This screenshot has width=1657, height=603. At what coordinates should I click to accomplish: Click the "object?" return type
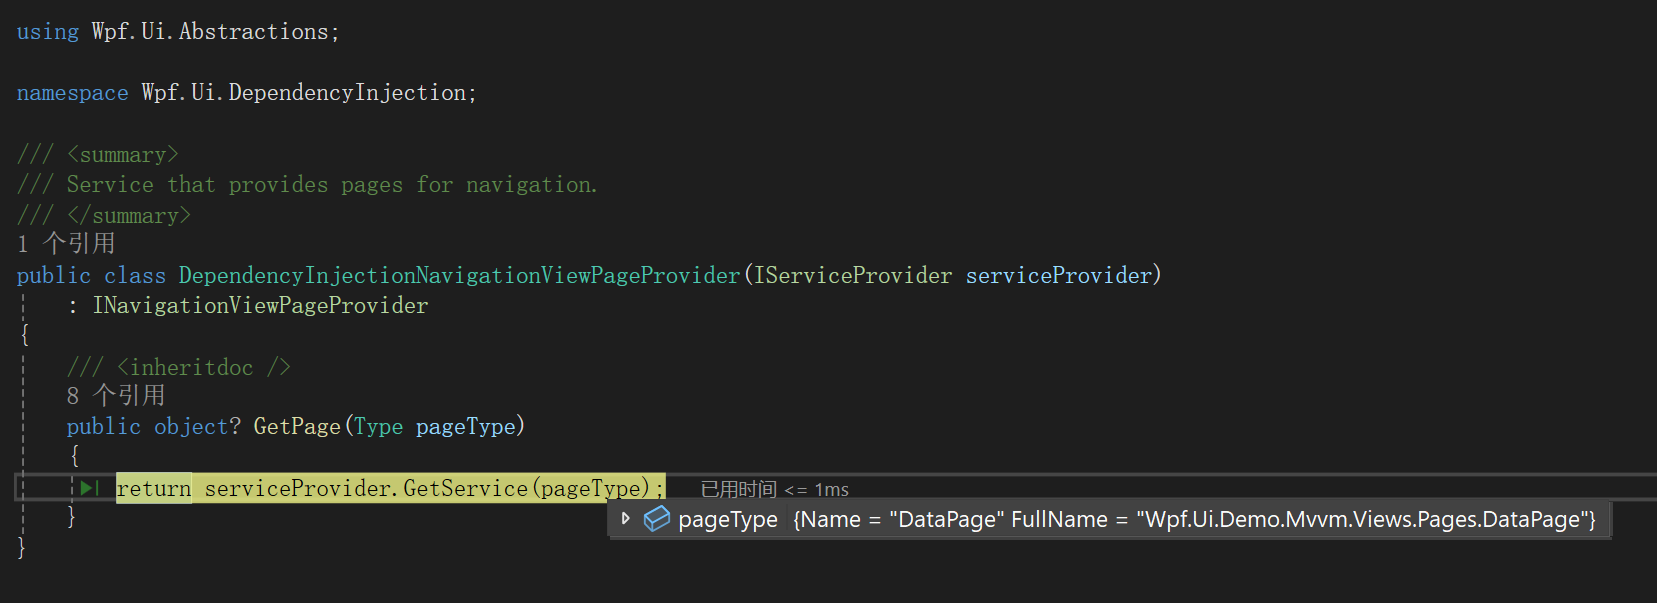point(197,426)
